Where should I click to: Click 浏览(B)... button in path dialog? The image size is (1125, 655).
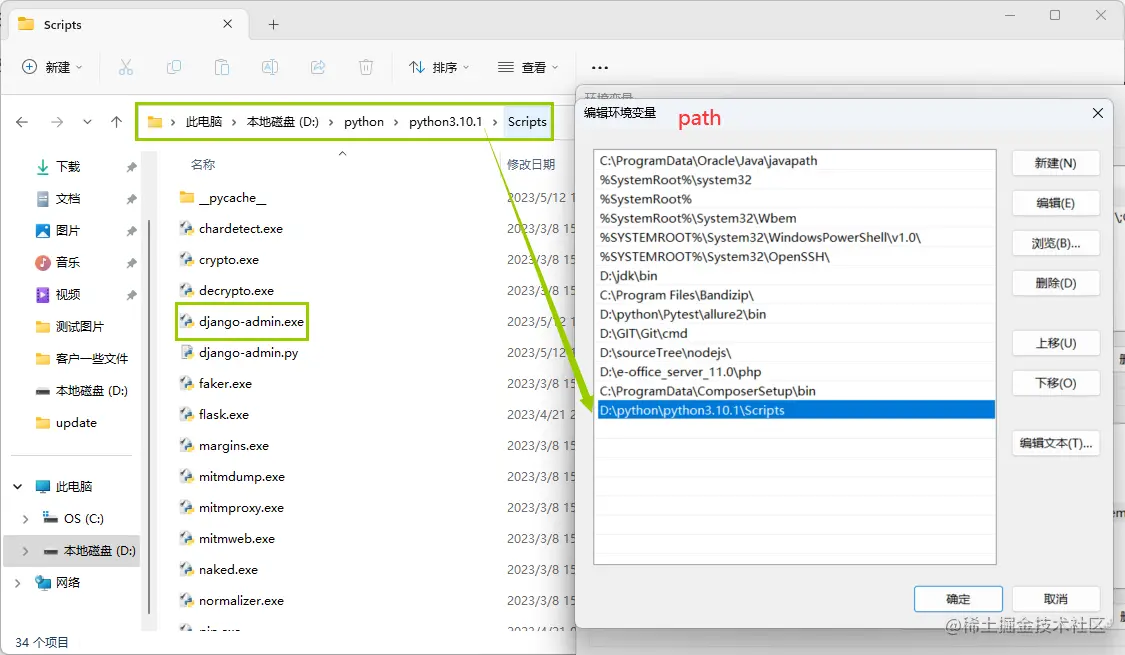click(1055, 243)
